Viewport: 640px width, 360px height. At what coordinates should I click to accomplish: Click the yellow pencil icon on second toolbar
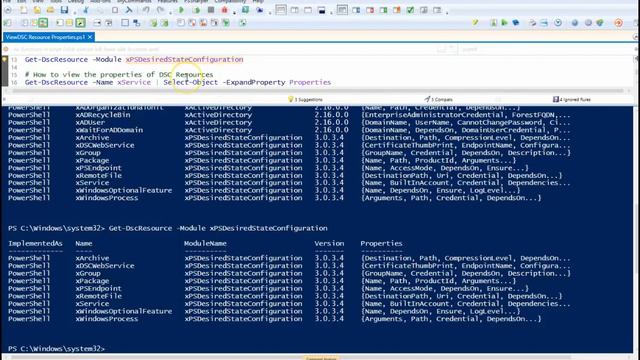pos(475,22)
